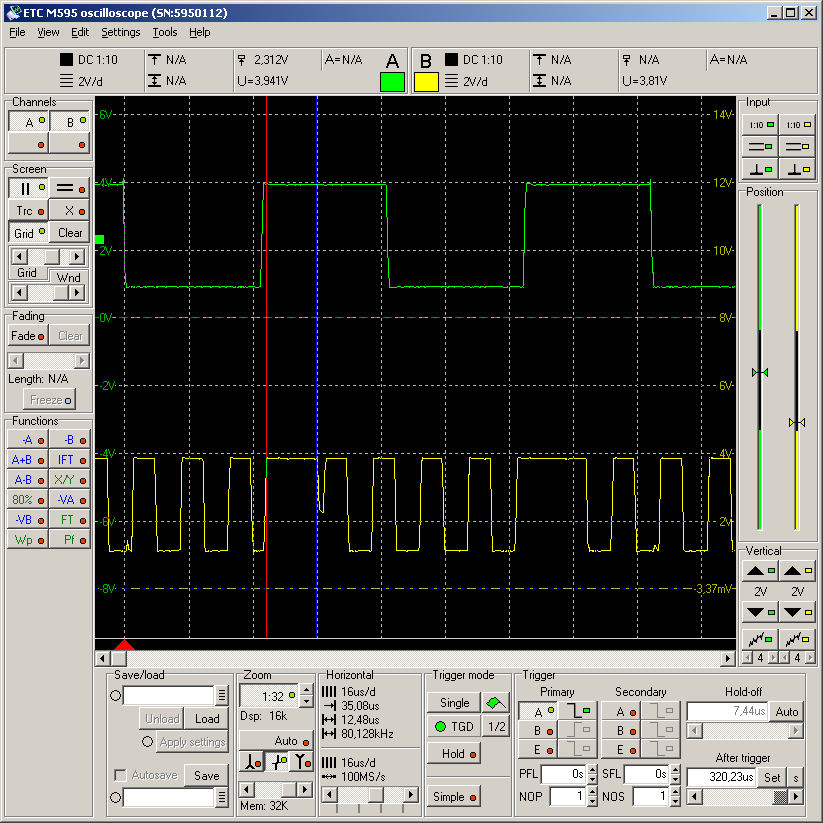The height and width of the screenshot is (823, 823).
Task: Toggle the A+B sum function
Action: (x=27, y=459)
